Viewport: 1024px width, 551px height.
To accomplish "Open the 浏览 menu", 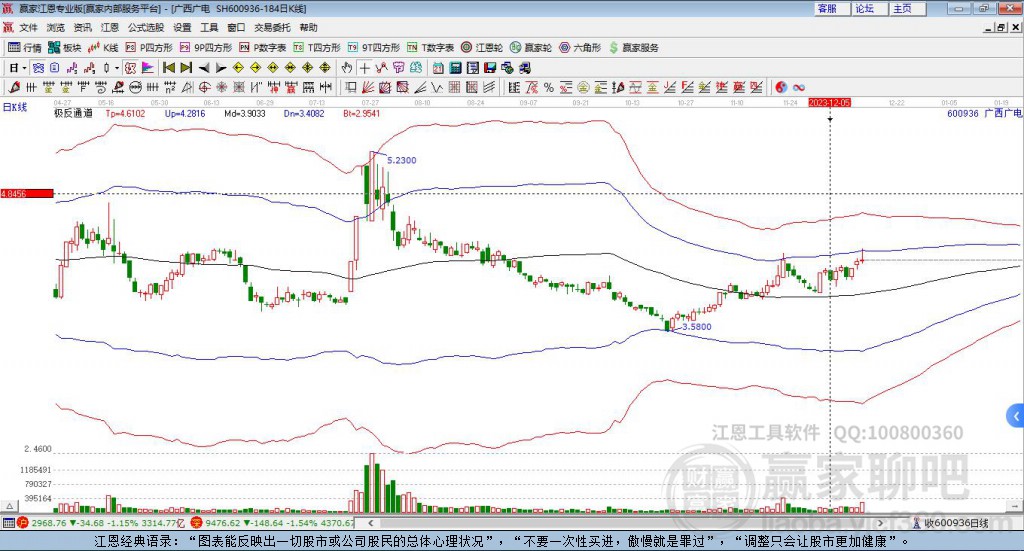I will (56, 27).
